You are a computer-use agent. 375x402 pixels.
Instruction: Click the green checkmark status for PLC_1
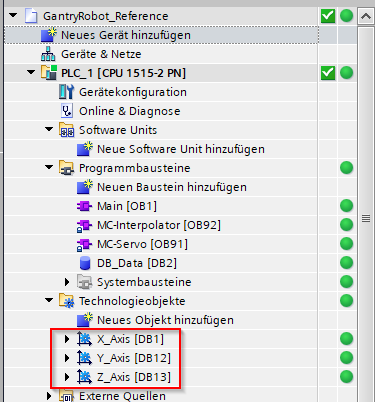coord(328,73)
